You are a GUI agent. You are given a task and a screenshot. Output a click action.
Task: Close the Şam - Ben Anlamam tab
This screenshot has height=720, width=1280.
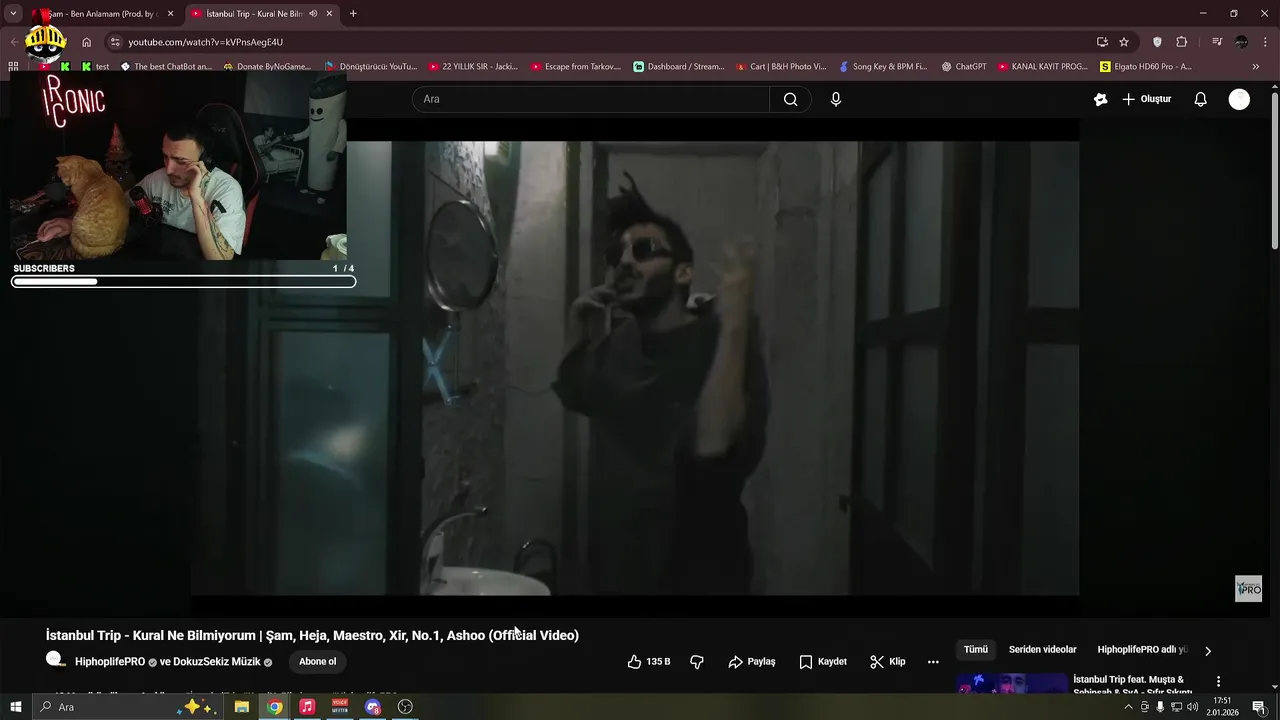[170, 14]
